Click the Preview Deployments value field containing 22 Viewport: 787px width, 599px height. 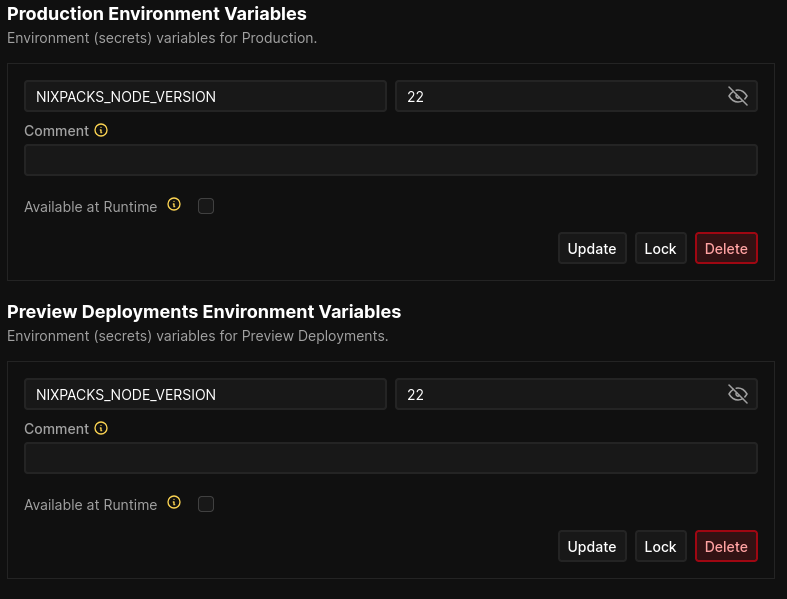(x=560, y=394)
